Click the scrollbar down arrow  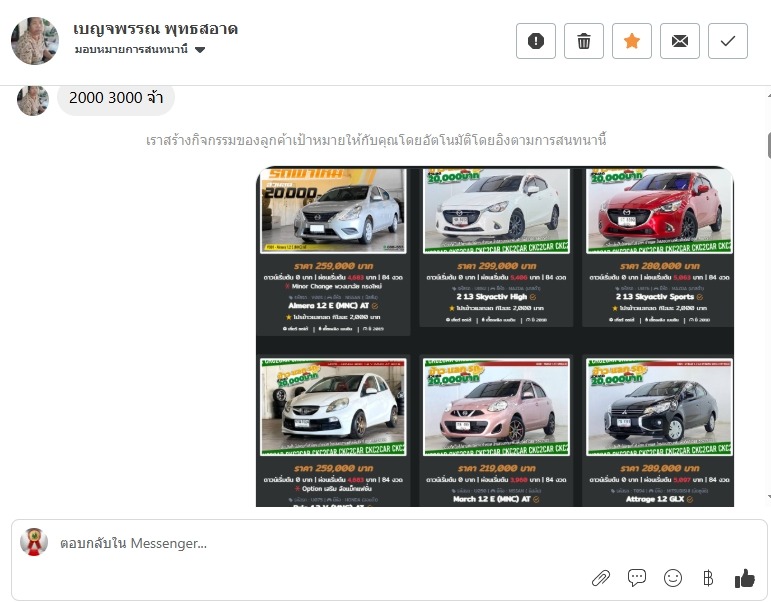[x=769, y=497]
